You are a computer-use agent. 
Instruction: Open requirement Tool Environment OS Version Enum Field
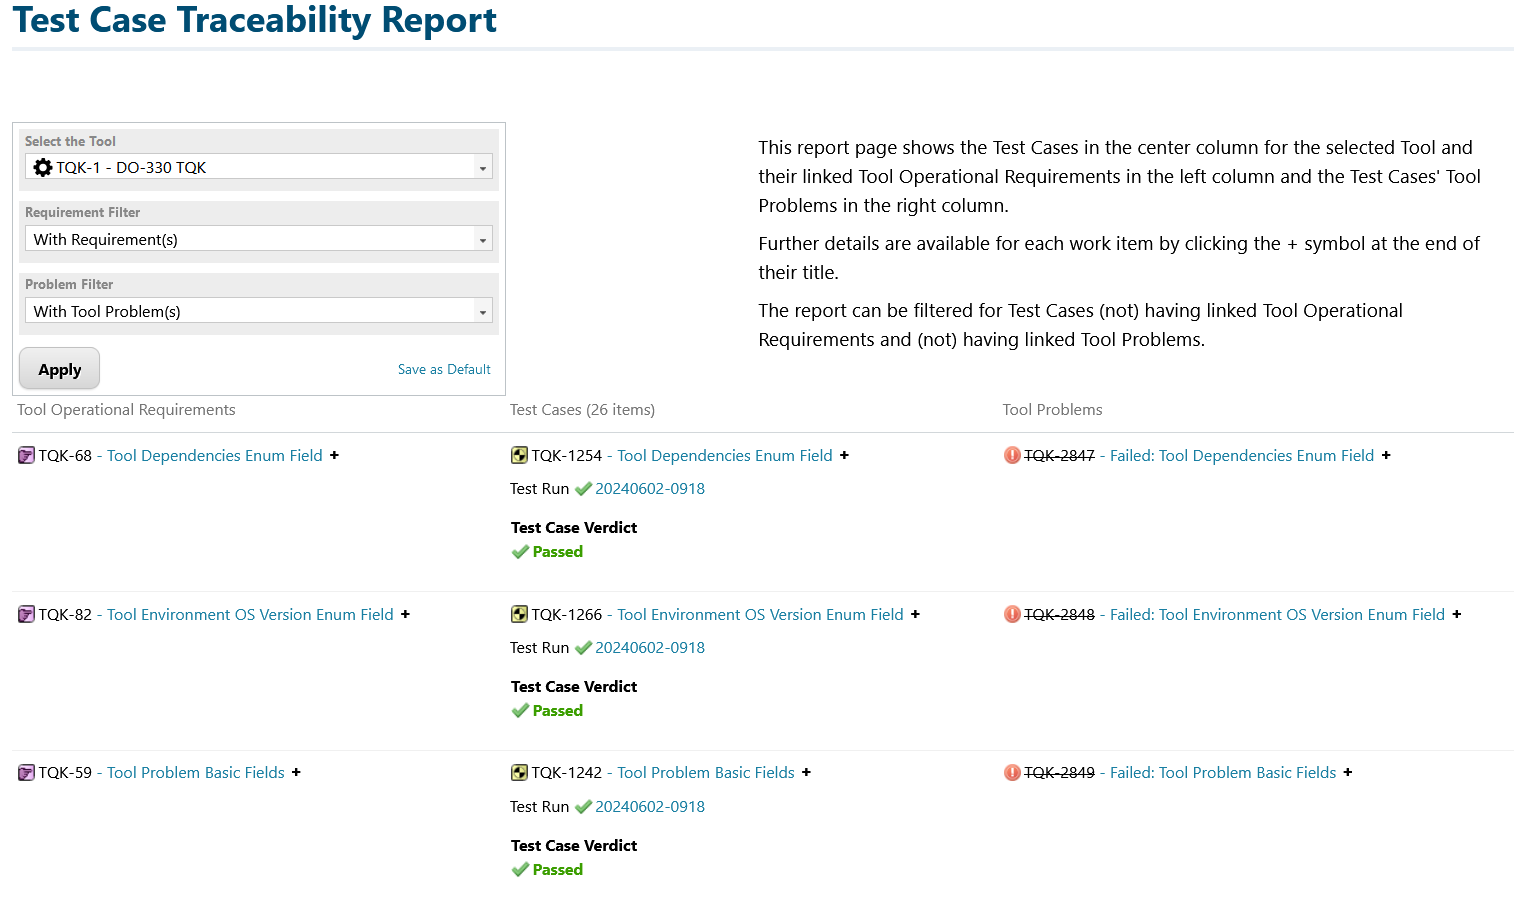point(250,615)
